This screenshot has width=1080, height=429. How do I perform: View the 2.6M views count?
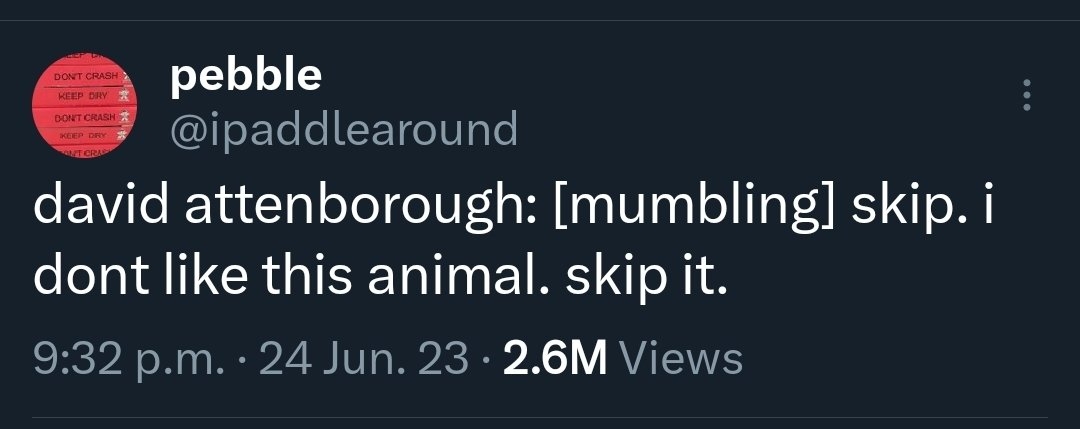pyautogui.click(x=555, y=359)
